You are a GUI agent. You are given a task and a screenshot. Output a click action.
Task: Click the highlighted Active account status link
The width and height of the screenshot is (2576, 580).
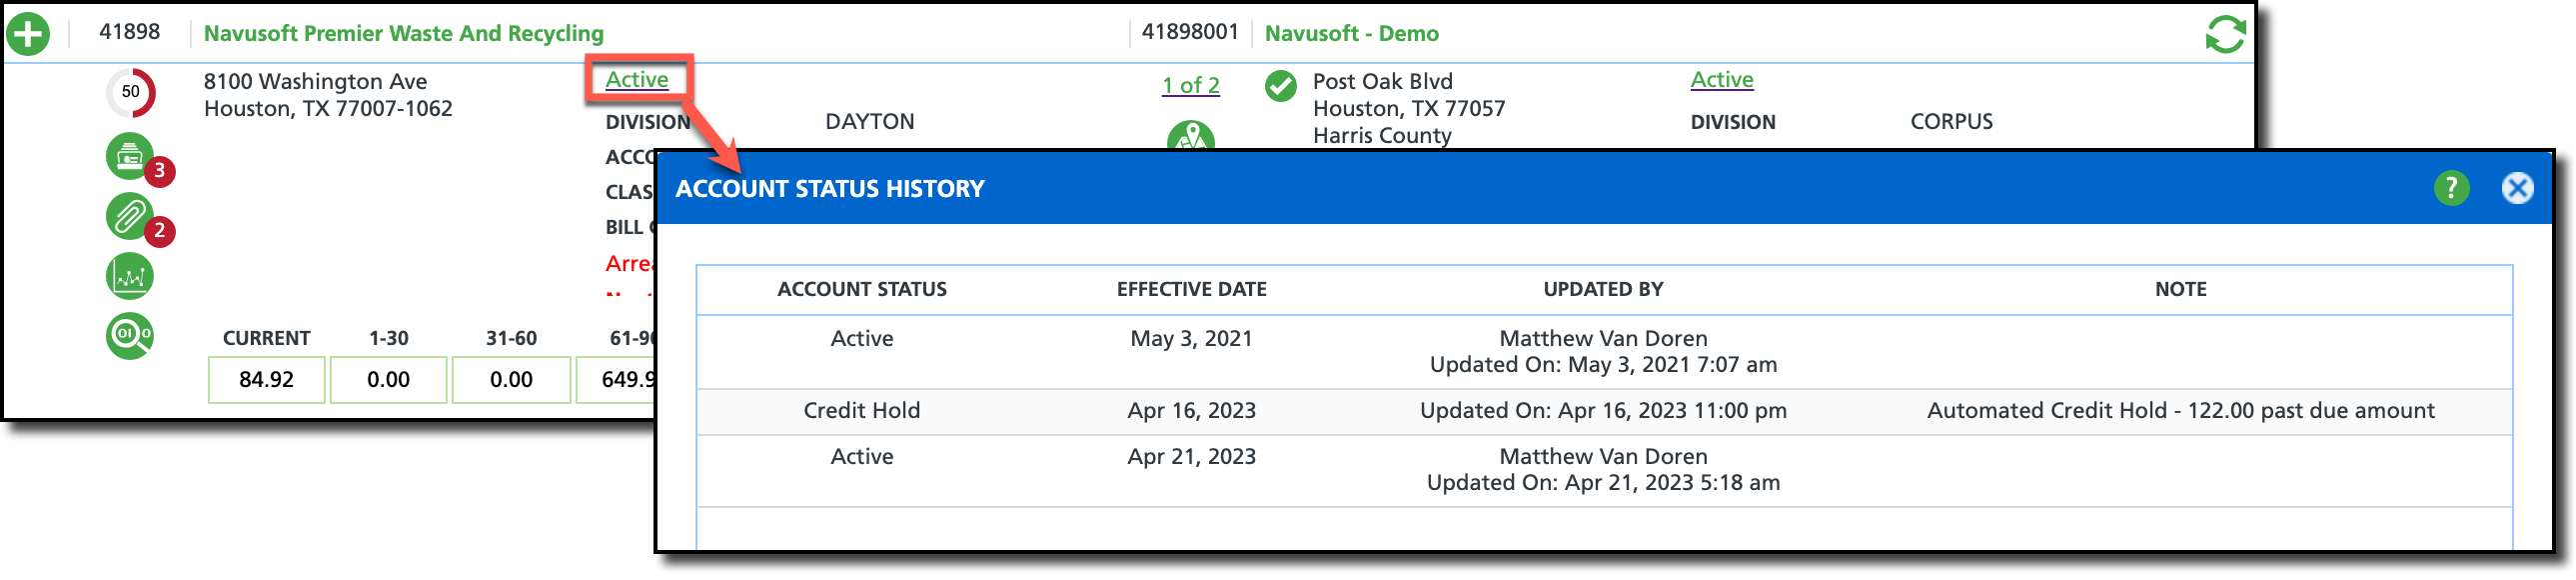click(637, 79)
